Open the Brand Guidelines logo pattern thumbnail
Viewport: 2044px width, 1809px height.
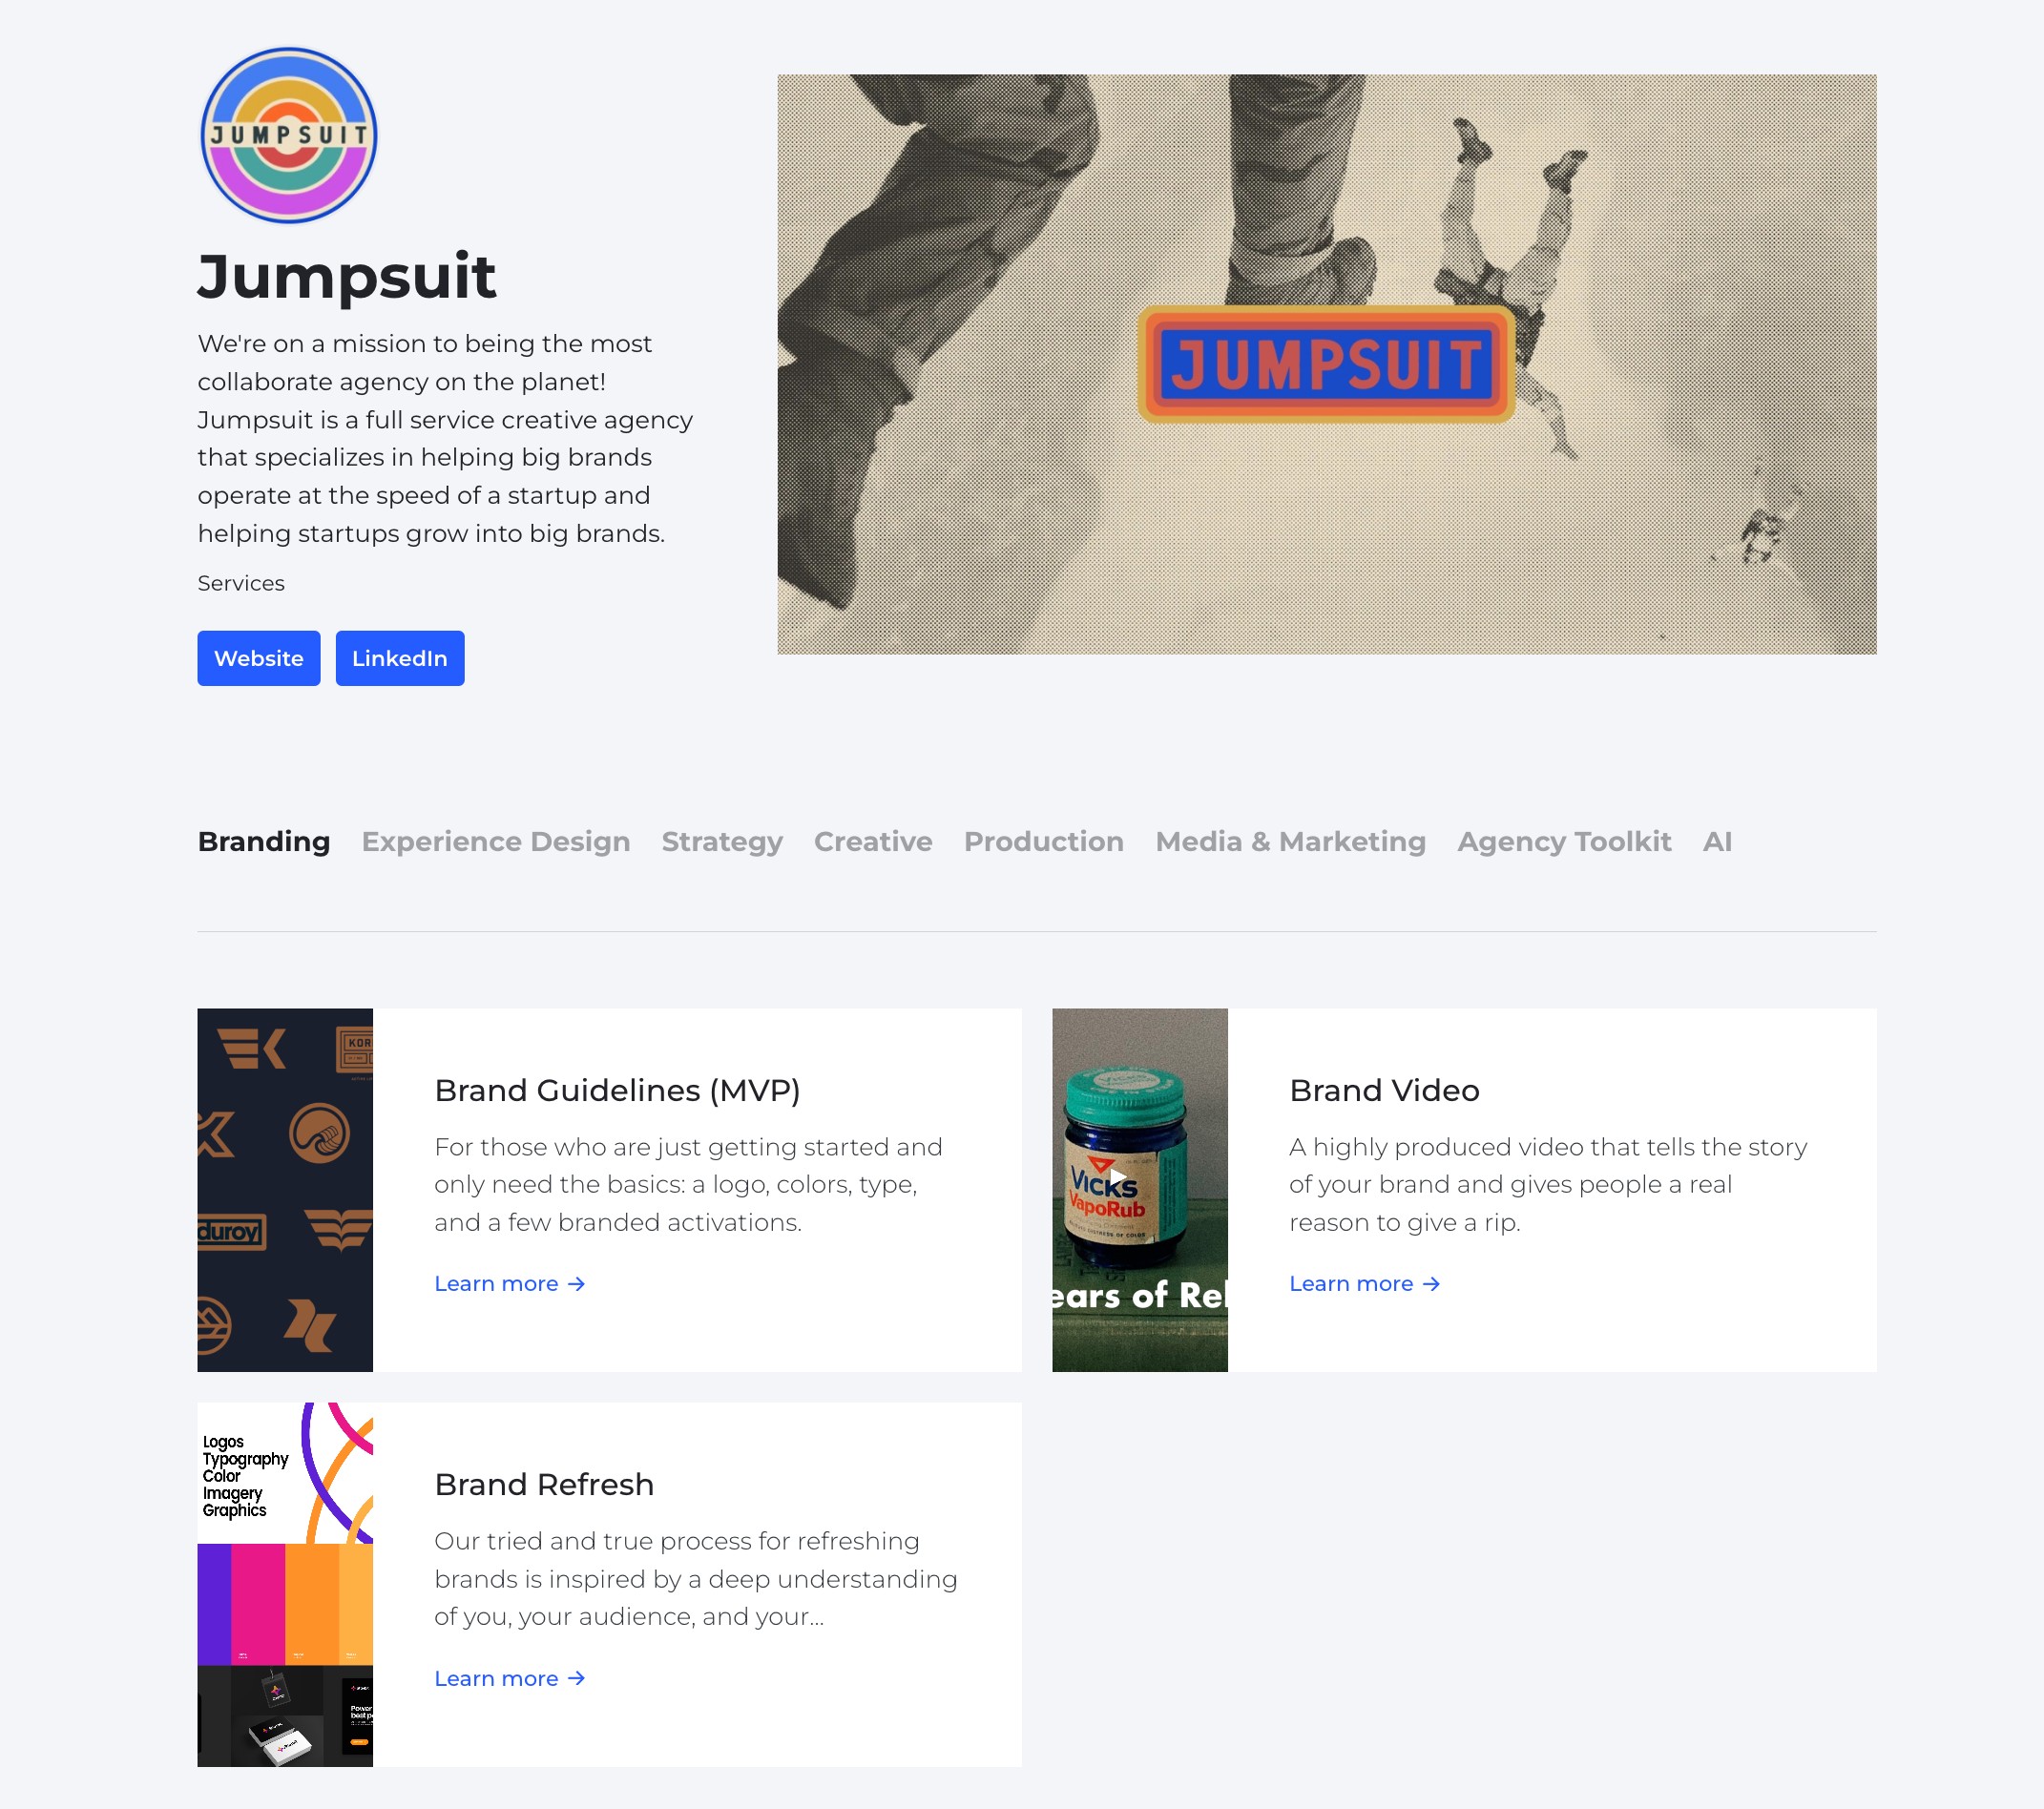[x=285, y=1190]
